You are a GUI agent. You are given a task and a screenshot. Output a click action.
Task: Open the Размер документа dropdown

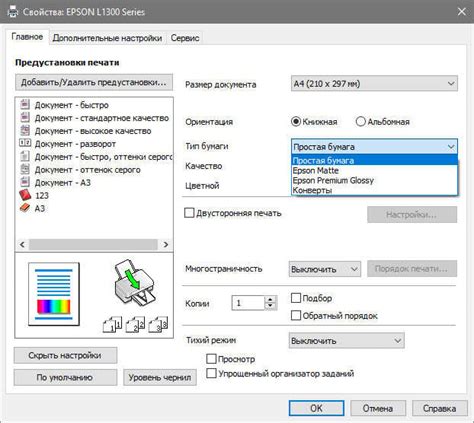[374, 83]
